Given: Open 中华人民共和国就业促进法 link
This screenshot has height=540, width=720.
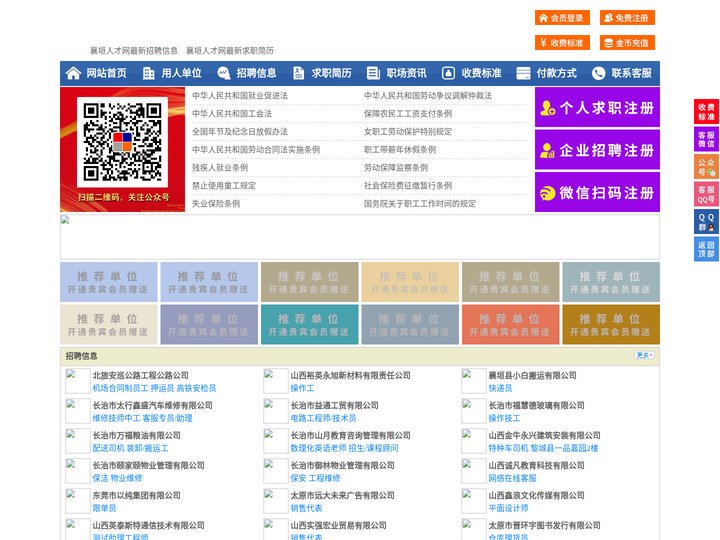Looking at the screenshot, I should click(x=240, y=96).
